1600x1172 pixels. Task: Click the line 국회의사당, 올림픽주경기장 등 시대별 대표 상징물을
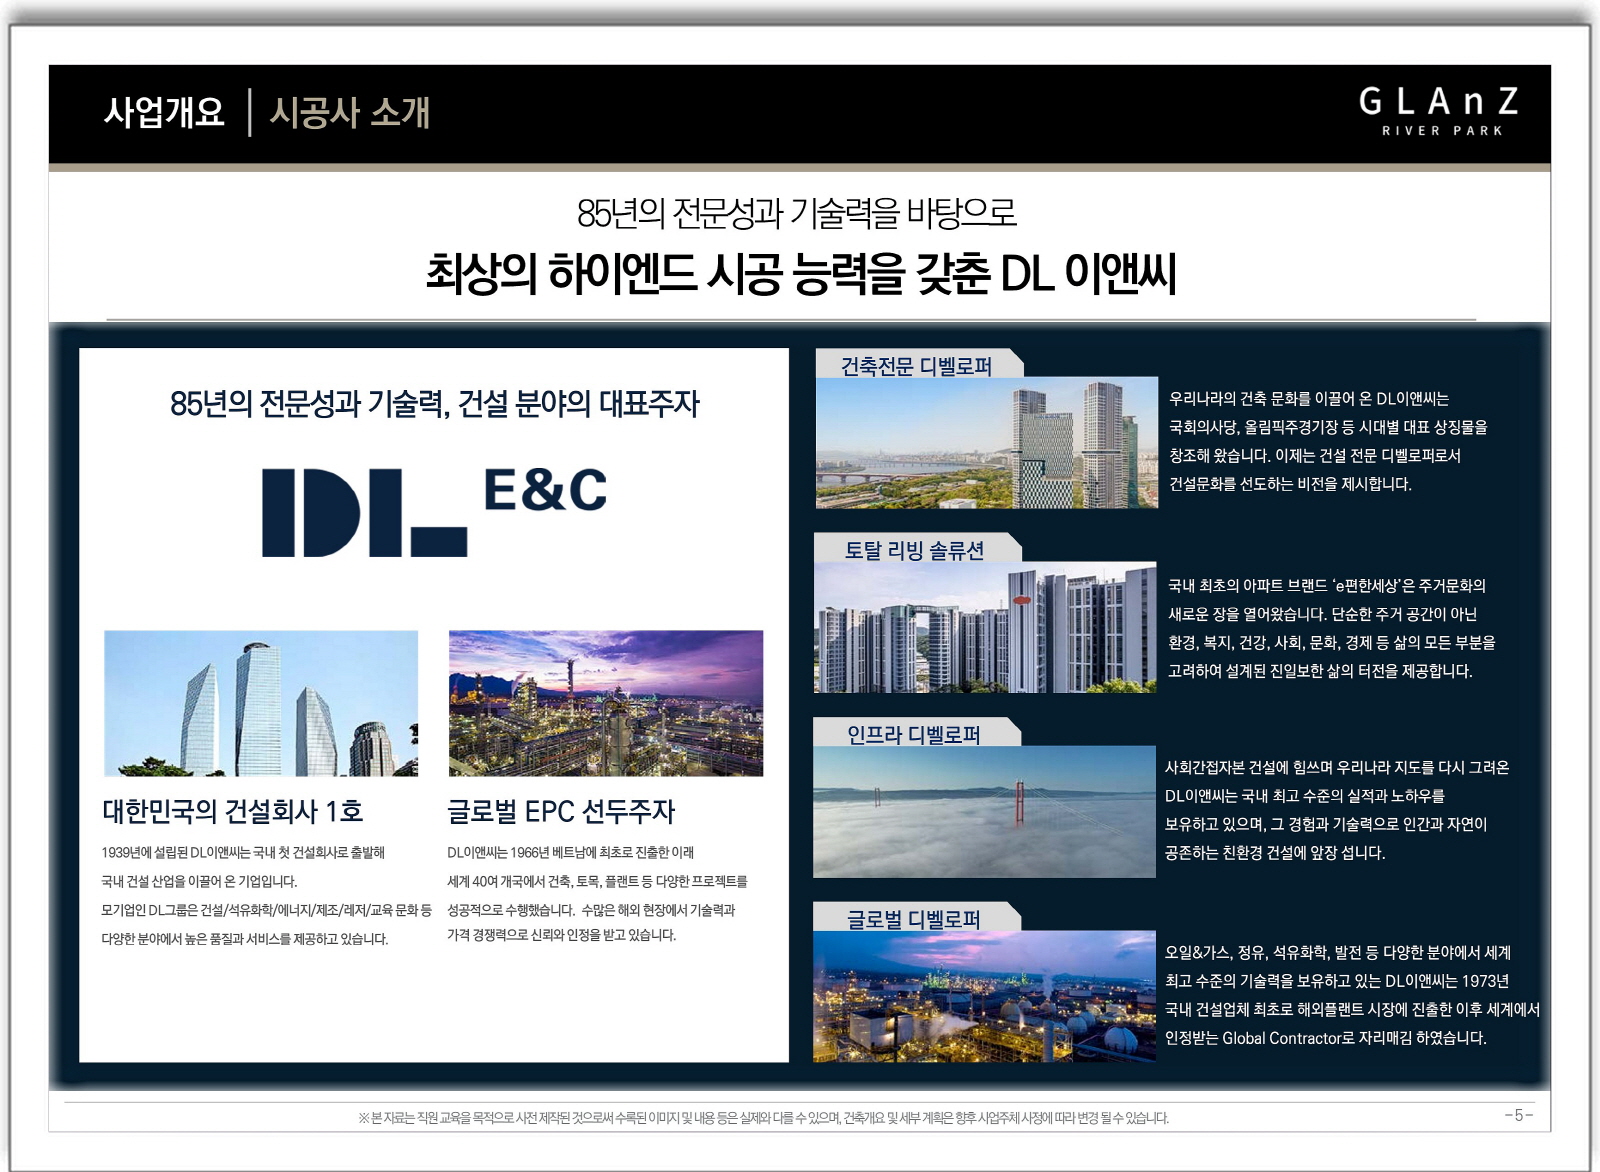click(1328, 427)
